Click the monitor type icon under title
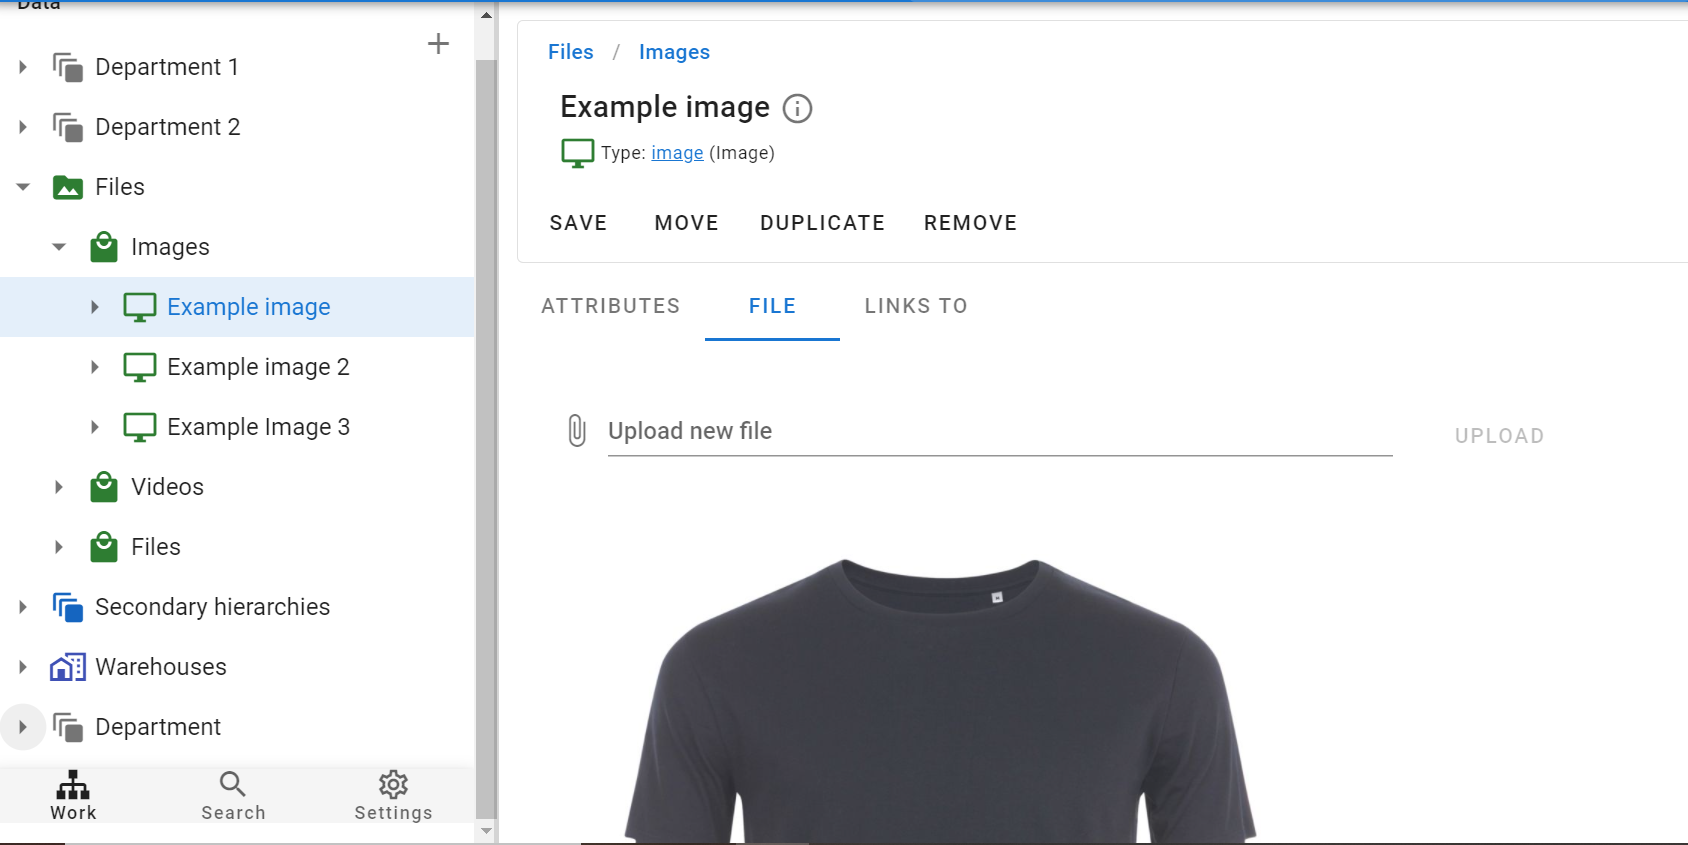 [x=577, y=153]
